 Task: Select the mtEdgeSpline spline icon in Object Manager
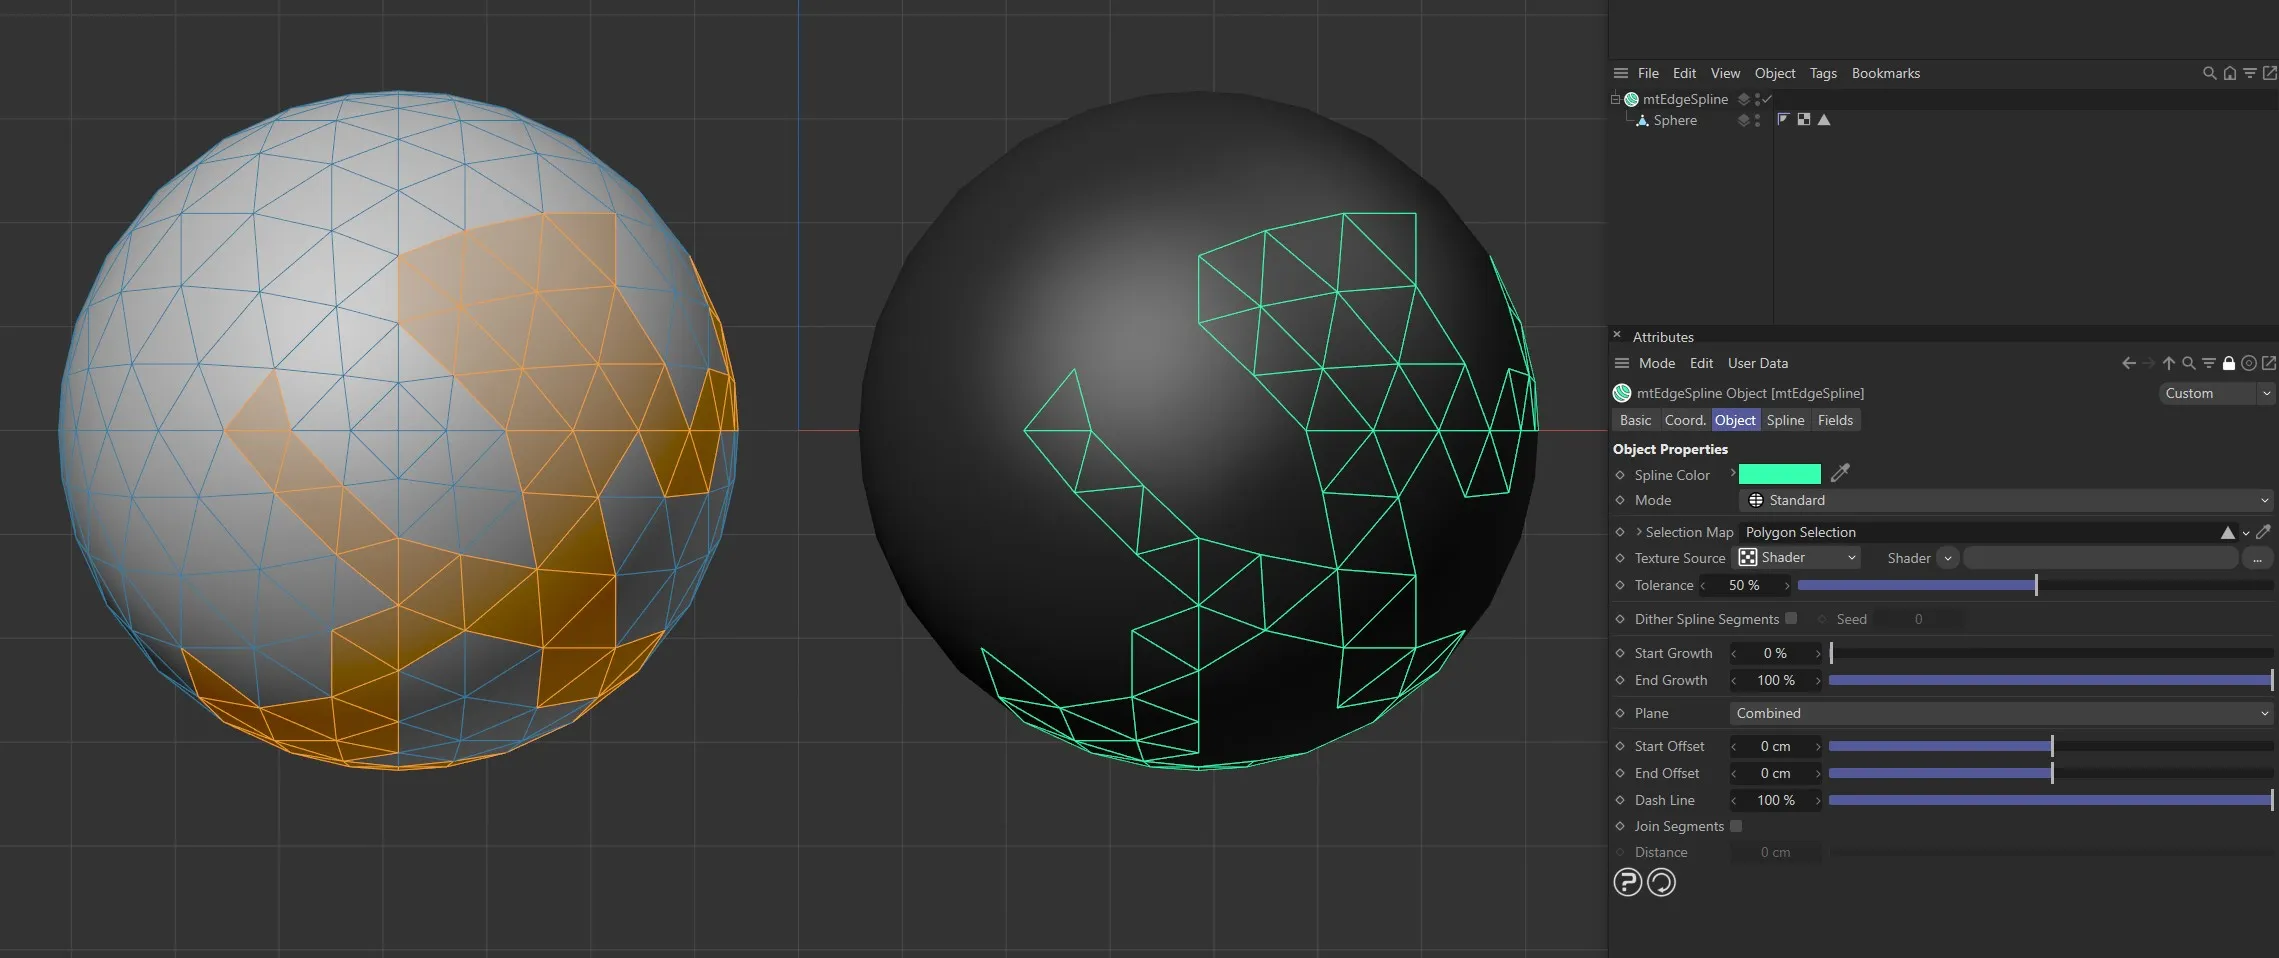[1632, 99]
